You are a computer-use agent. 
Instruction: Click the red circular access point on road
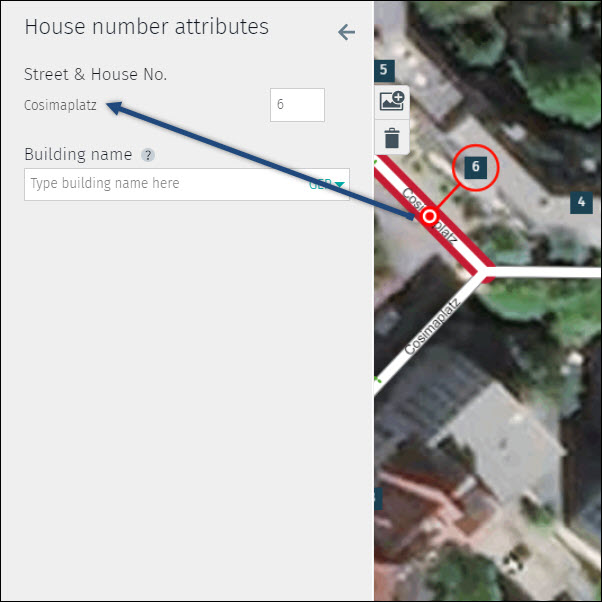(x=430, y=217)
